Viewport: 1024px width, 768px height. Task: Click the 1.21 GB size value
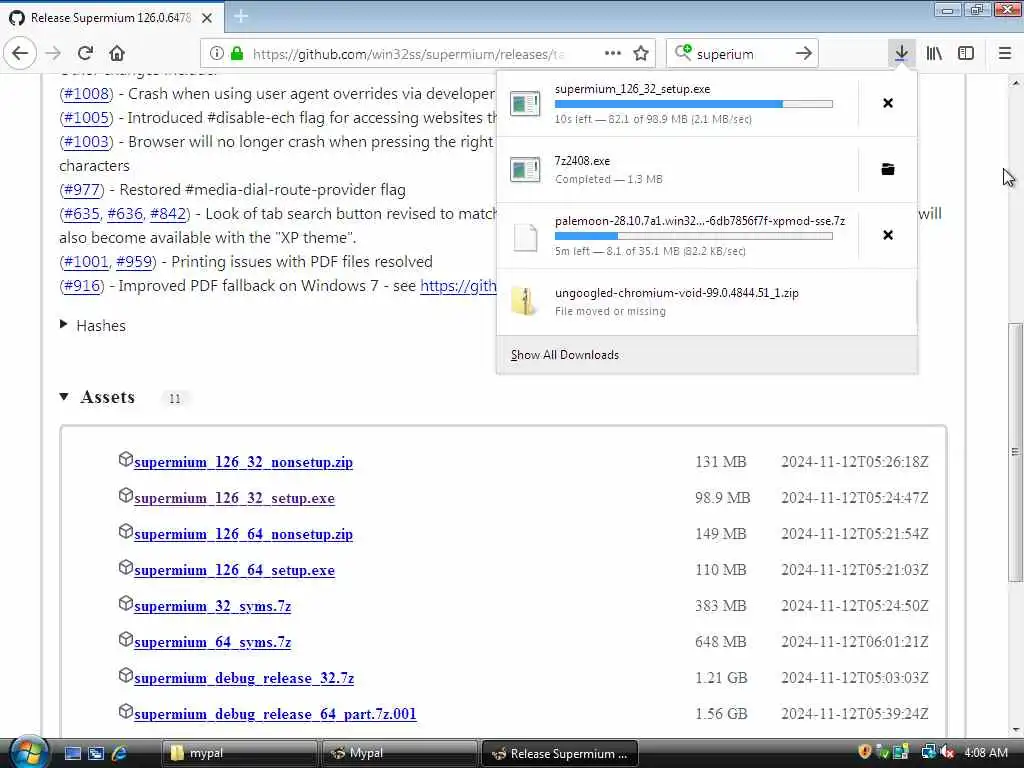721,678
